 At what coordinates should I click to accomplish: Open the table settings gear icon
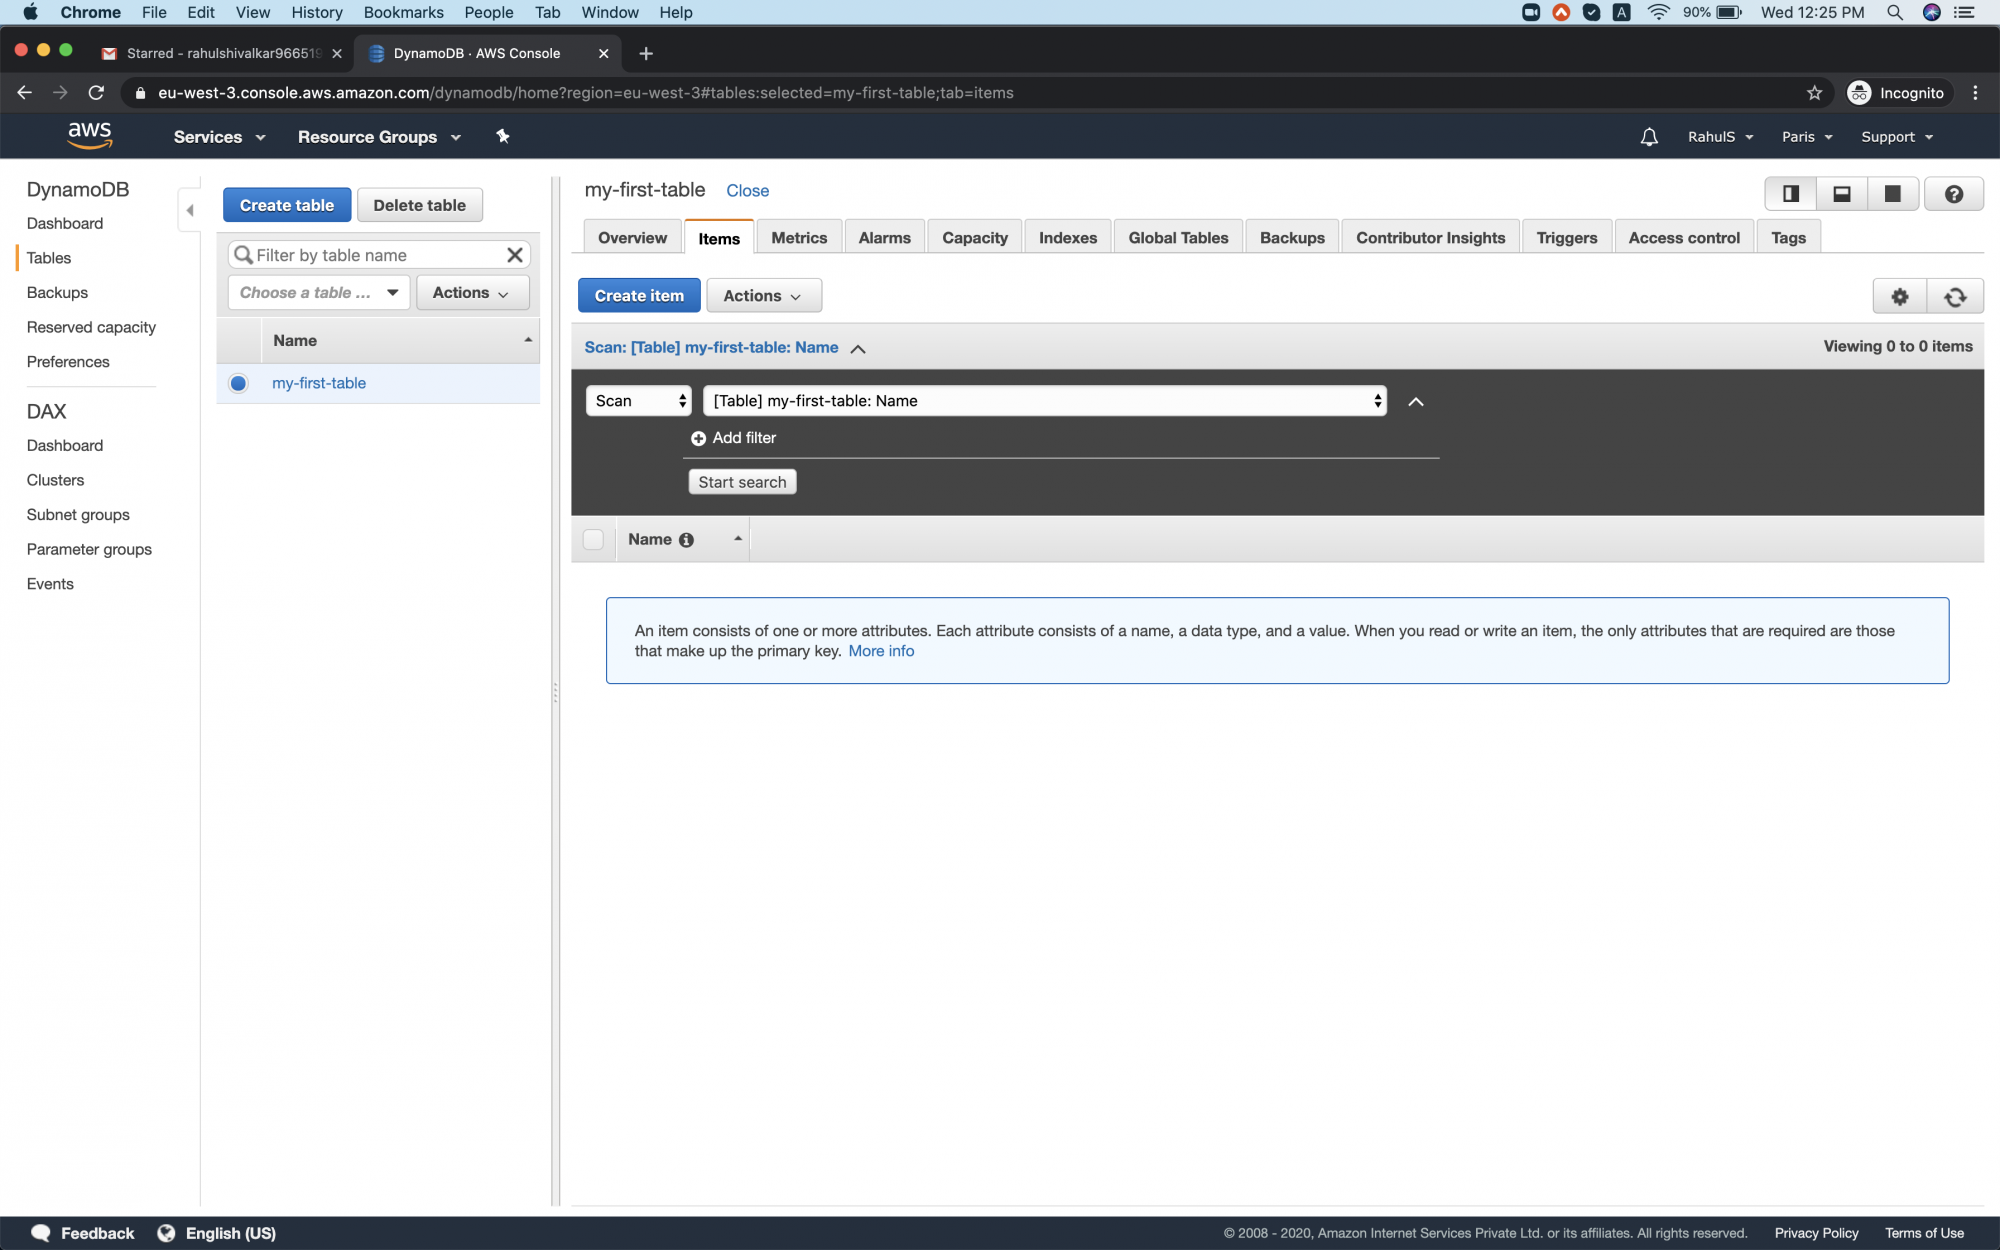coord(1900,296)
